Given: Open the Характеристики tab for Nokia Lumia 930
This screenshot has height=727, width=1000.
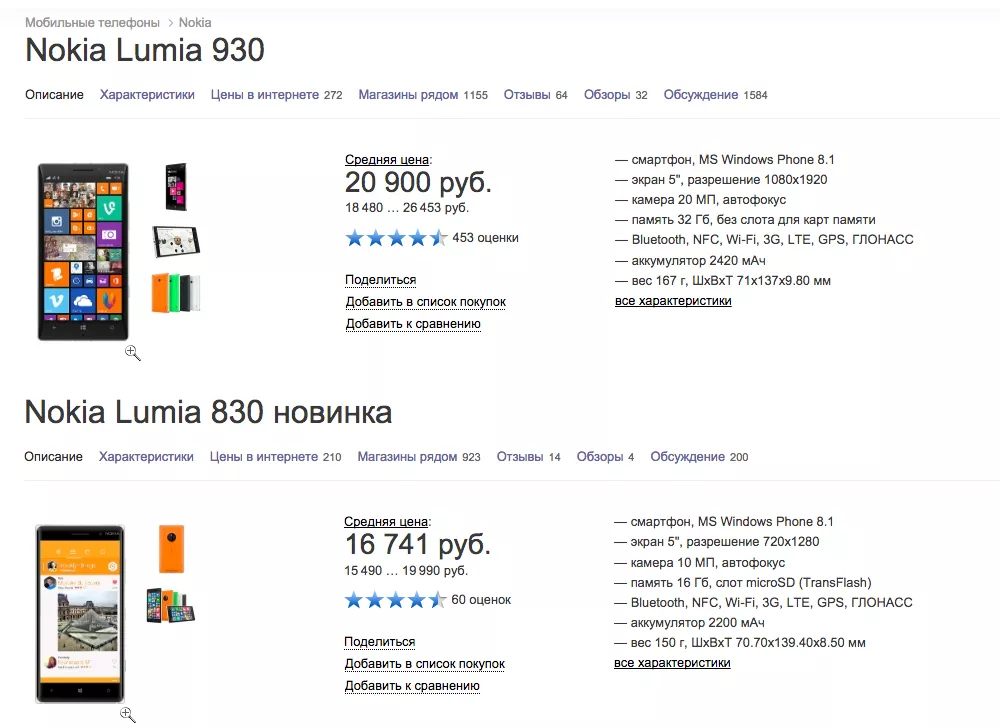Looking at the screenshot, I should [x=146, y=94].
